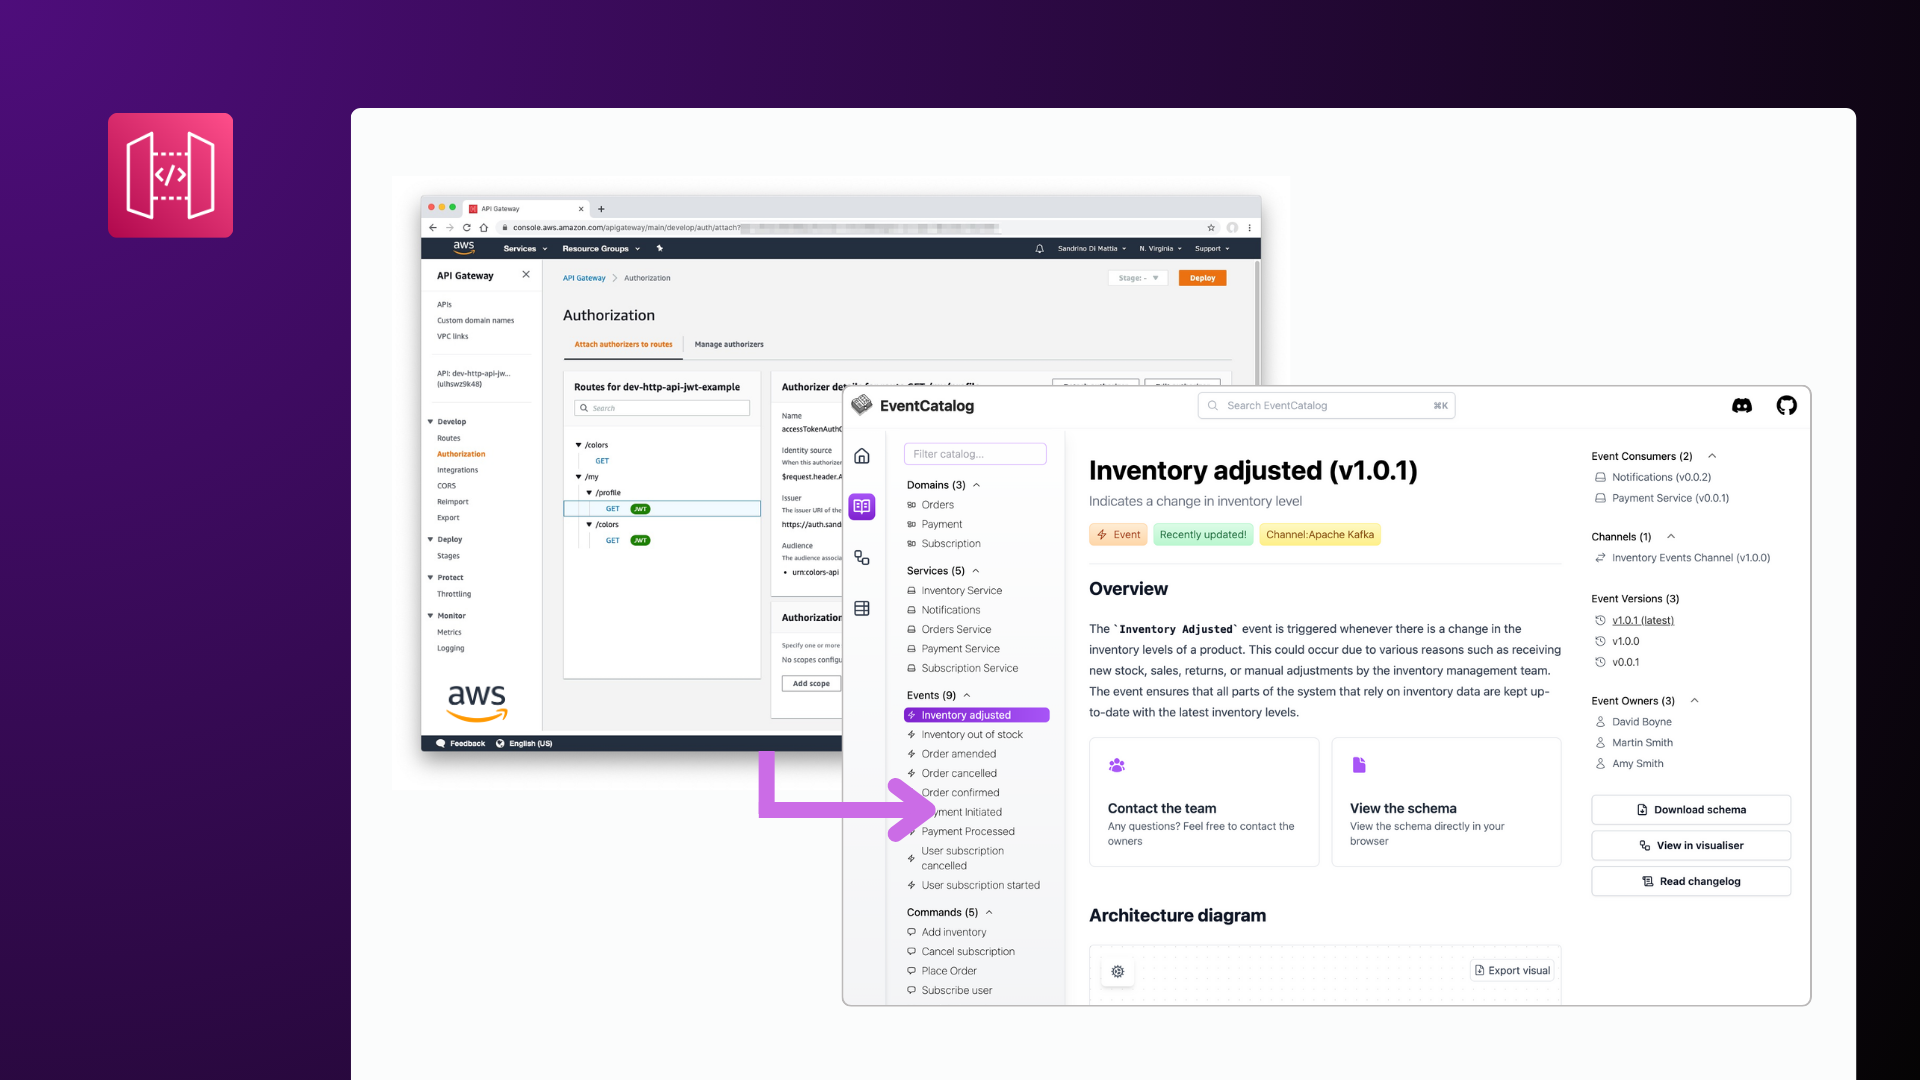This screenshot has width=1920, height=1080.
Task: Click the EventCatalog visualiser icon
Action: [x=864, y=556]
